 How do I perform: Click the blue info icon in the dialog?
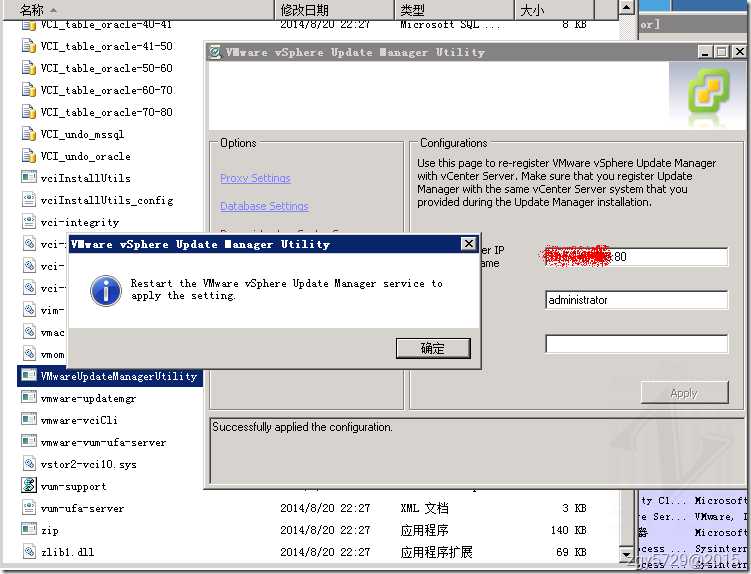(x=105, y=290)
